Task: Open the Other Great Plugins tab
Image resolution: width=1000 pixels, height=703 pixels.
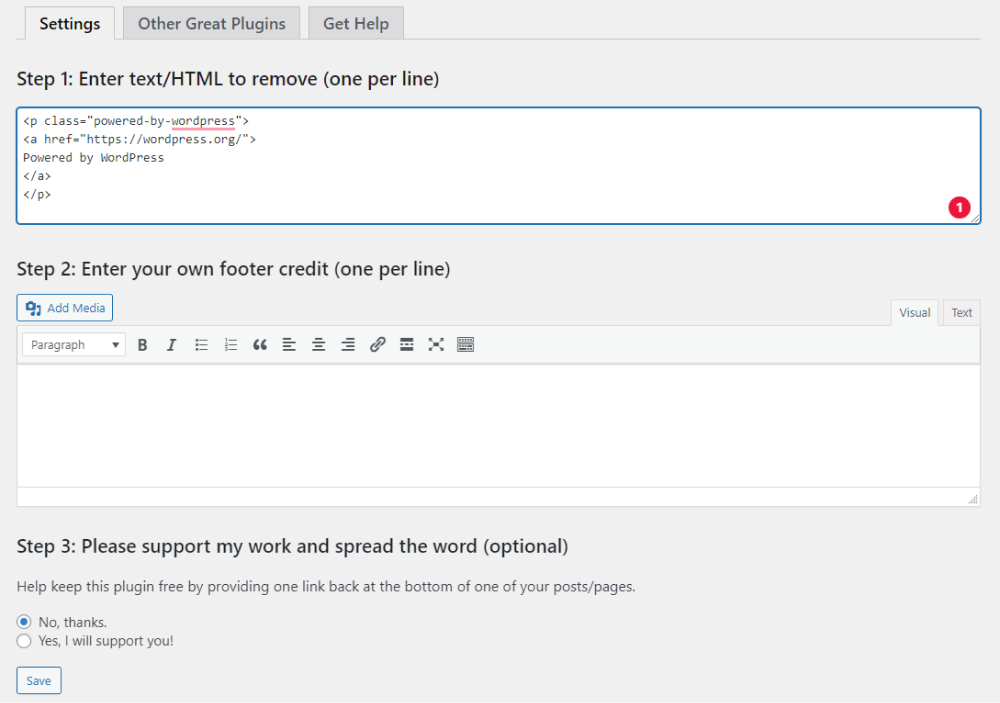Action: click(x=212, y=24)
